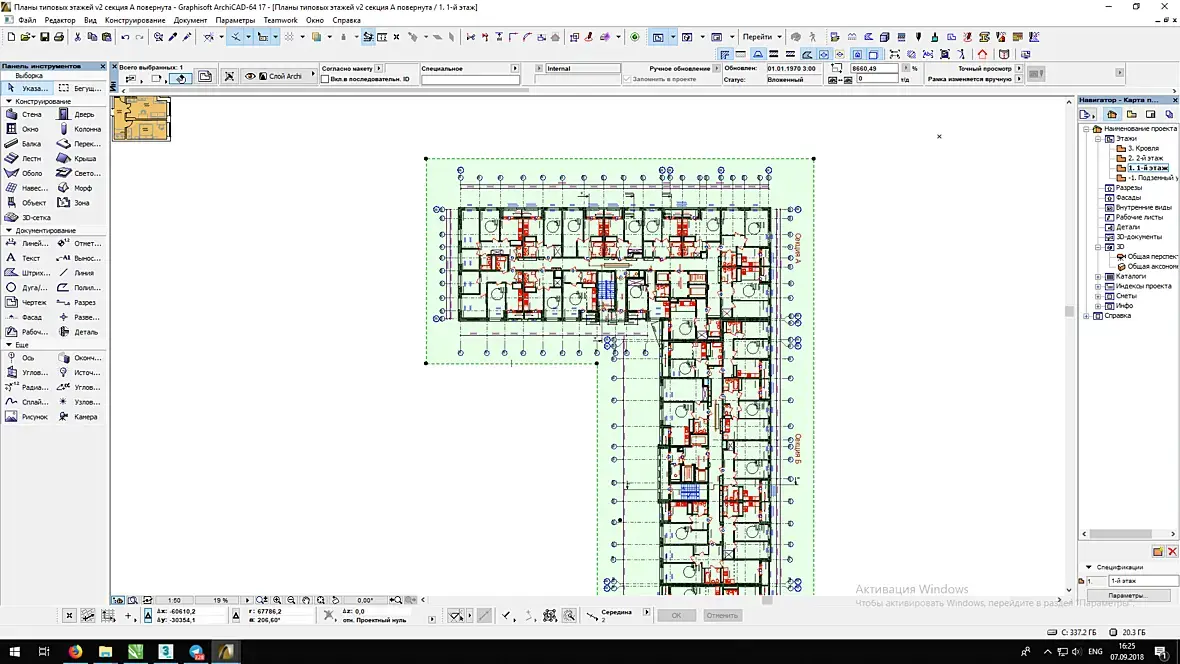Image resolution: width=1180 pixels, height=664 pixels.
Task: Click the red house icon in toolbar
Action: 982,54
